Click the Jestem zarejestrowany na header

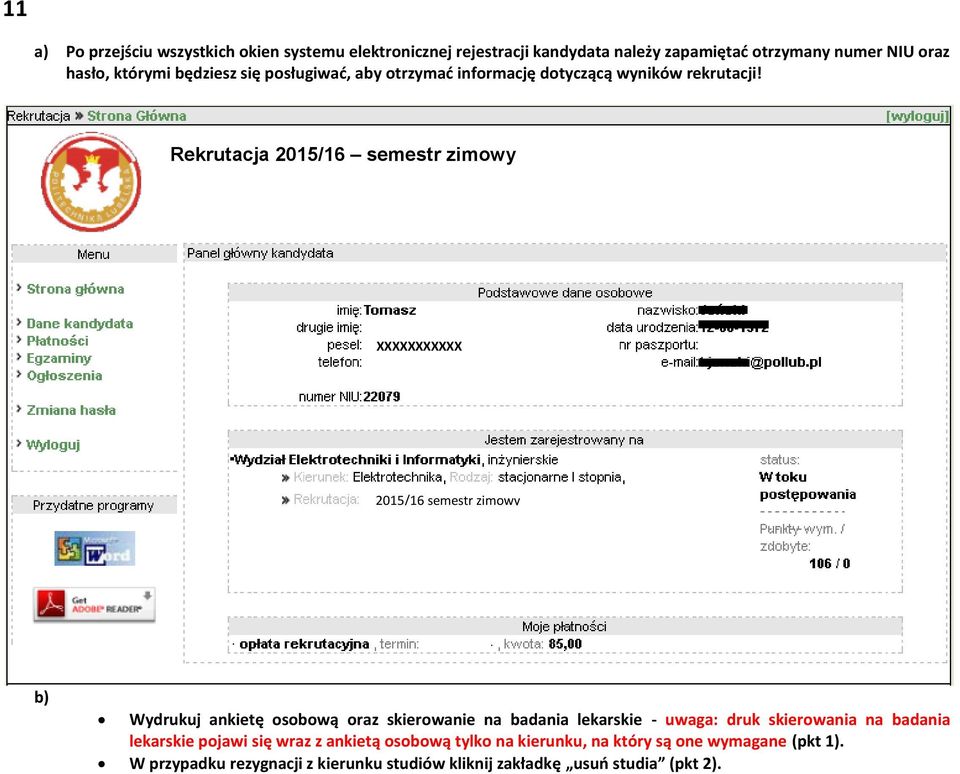pyautogui.click(x=565, y=440)
